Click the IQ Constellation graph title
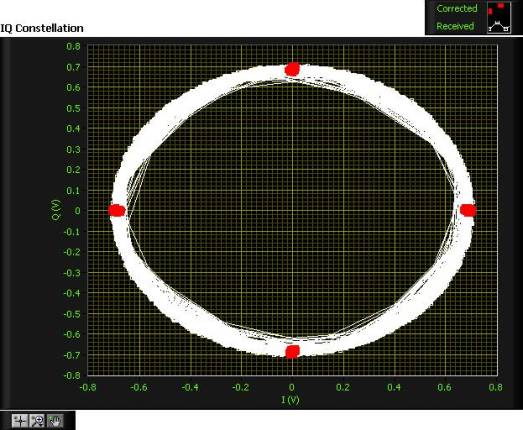523x430 pixels. pos(42,28)
